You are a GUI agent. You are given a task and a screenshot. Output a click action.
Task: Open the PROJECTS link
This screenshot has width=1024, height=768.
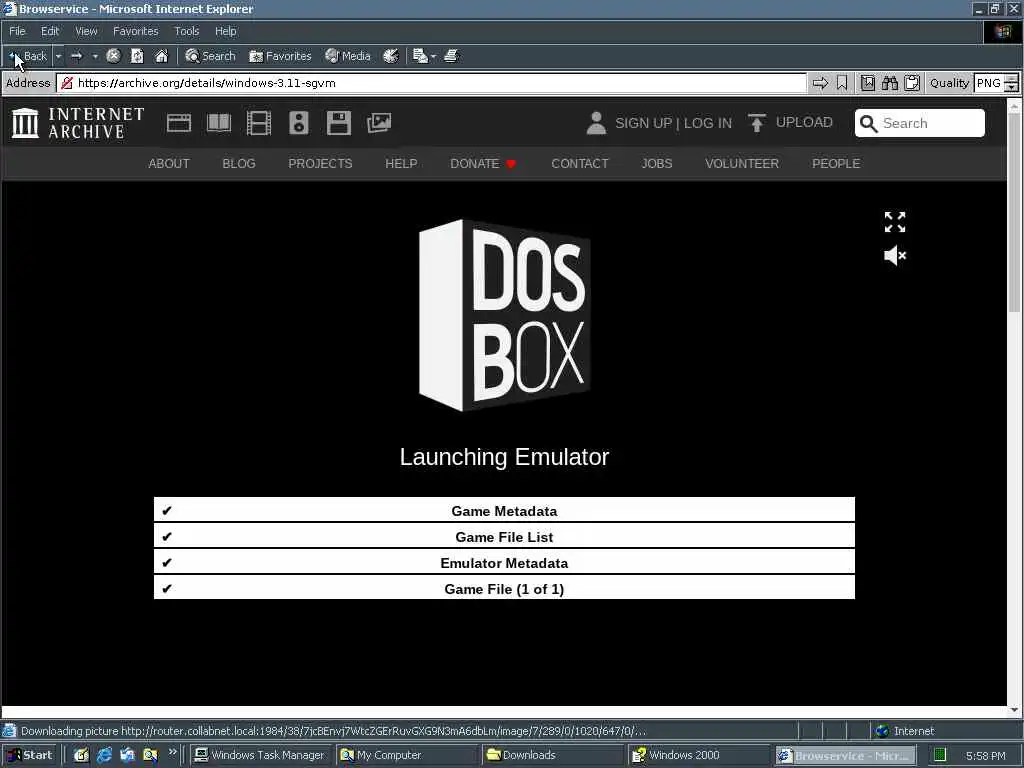point(320,163)
